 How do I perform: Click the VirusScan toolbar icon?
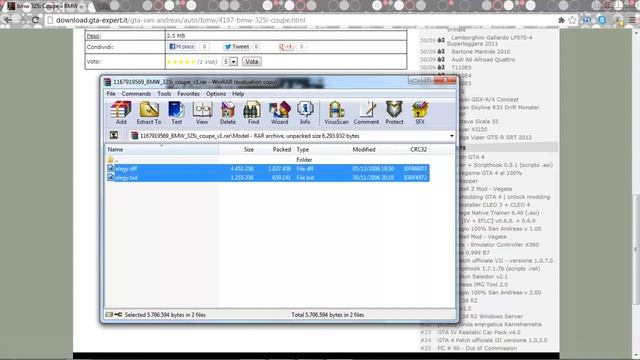[x=336, y=113]
